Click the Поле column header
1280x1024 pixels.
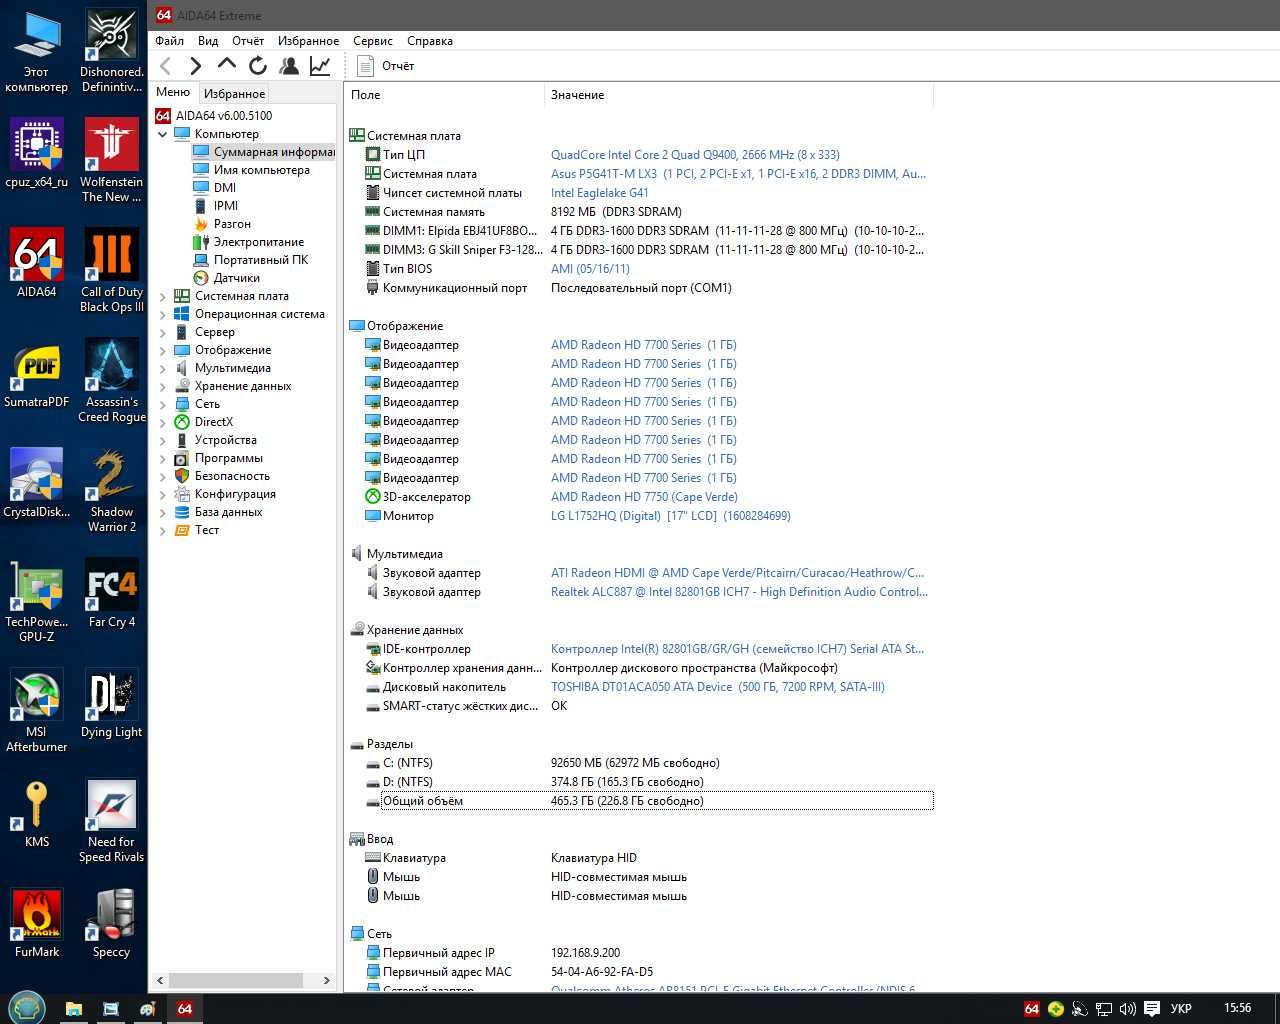click(x=445, y=95)
